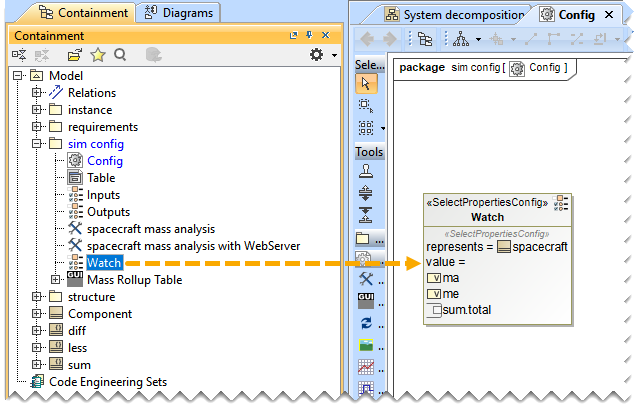Select the wrench and hammer tool in the palette
The image size is (639, 411).
pos(367,278)
